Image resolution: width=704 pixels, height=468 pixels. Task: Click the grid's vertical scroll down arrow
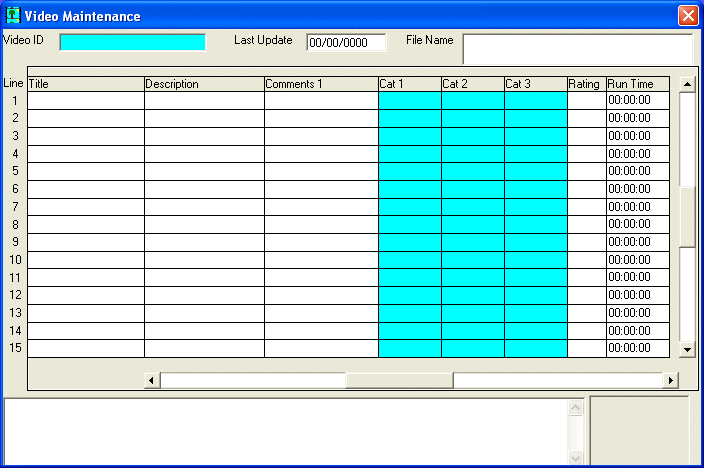click(x=687, y=349)
